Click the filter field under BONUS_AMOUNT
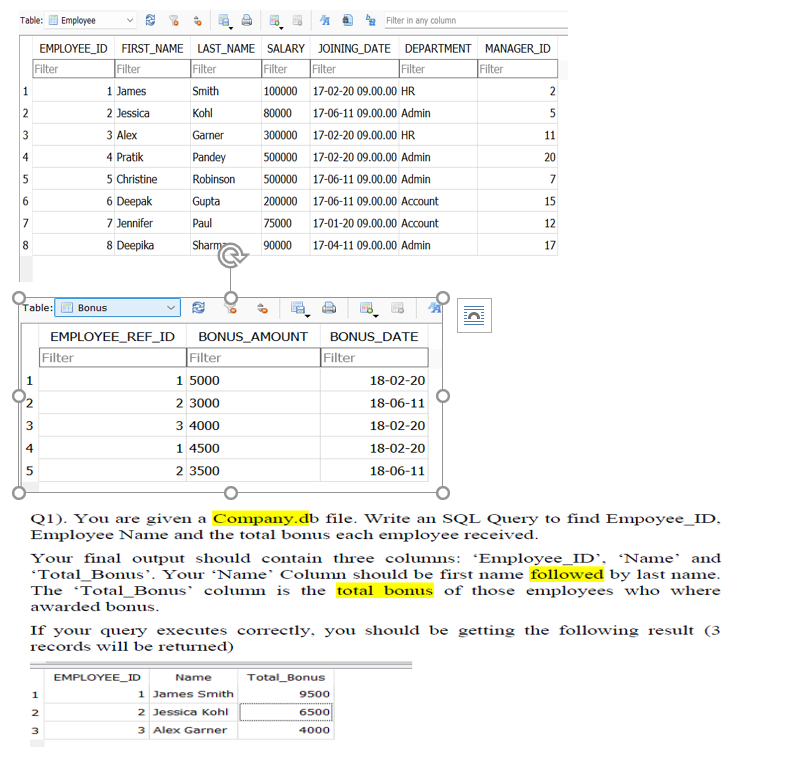Image resolution: width=792 pixels, height=775 pixels. click(x=253, y=358)
